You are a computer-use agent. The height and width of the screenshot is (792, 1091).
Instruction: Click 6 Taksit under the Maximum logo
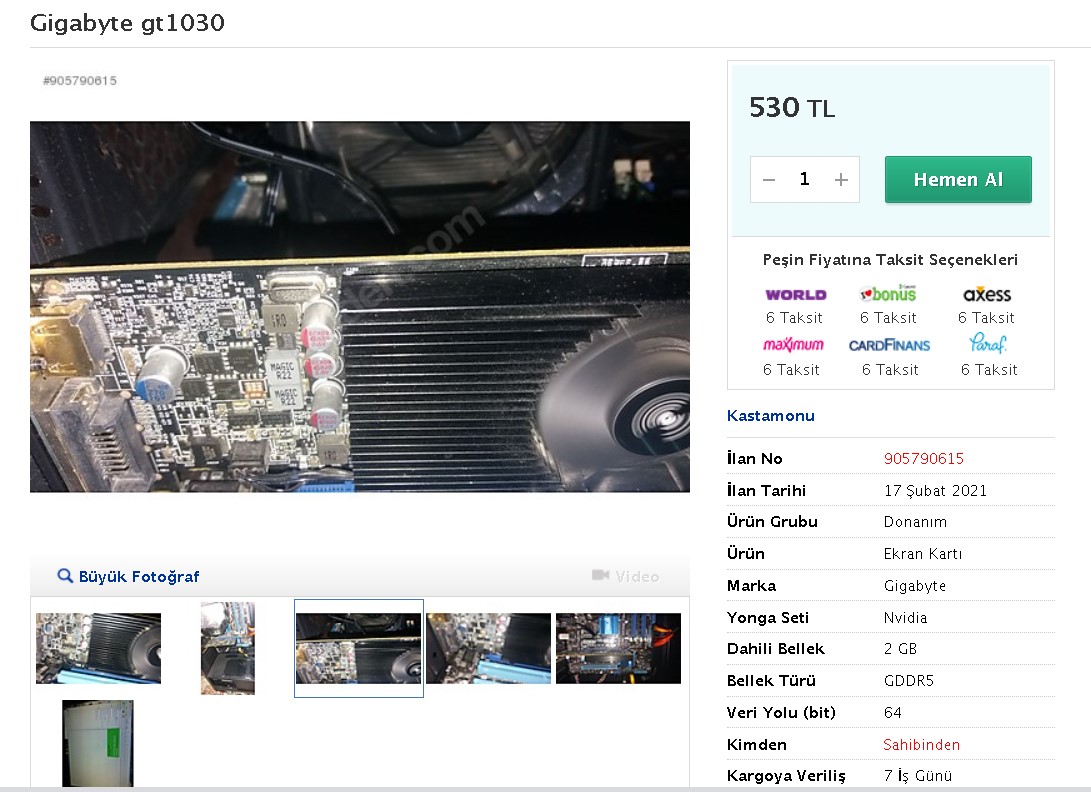point(791,370)
